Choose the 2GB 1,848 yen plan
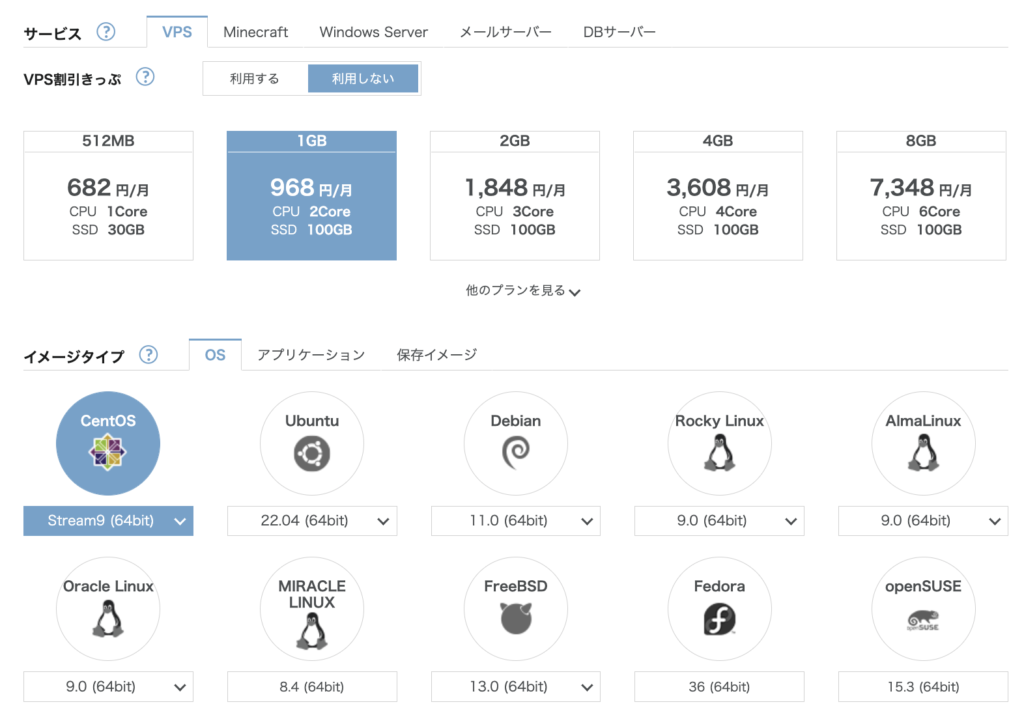This screenshot has width=1024, height=728. coord(515,195)
